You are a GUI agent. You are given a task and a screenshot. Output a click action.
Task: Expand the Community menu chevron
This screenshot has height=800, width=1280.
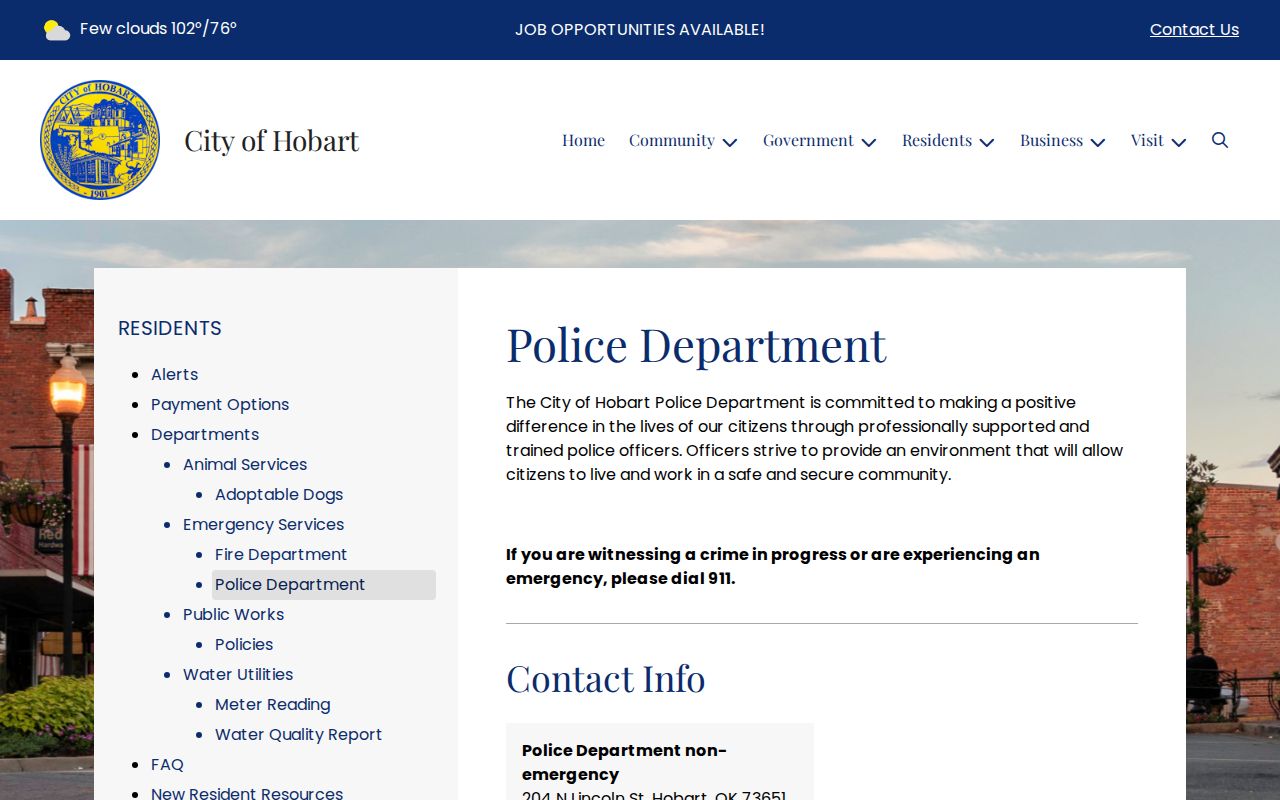(730, 142)
